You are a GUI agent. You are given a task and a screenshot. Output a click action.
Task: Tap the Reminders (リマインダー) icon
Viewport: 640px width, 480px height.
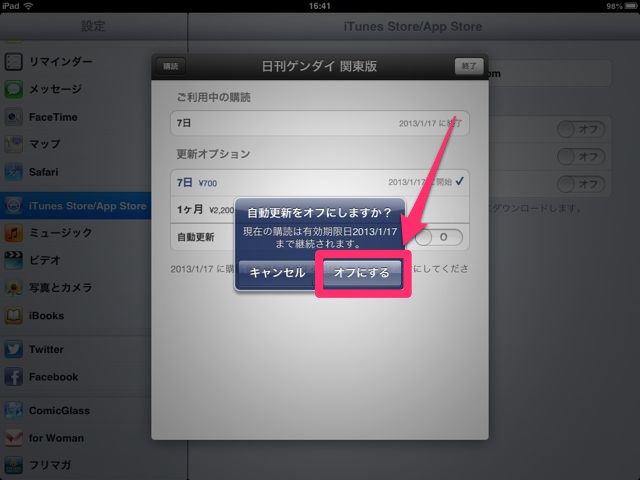(x=13, y=62)
